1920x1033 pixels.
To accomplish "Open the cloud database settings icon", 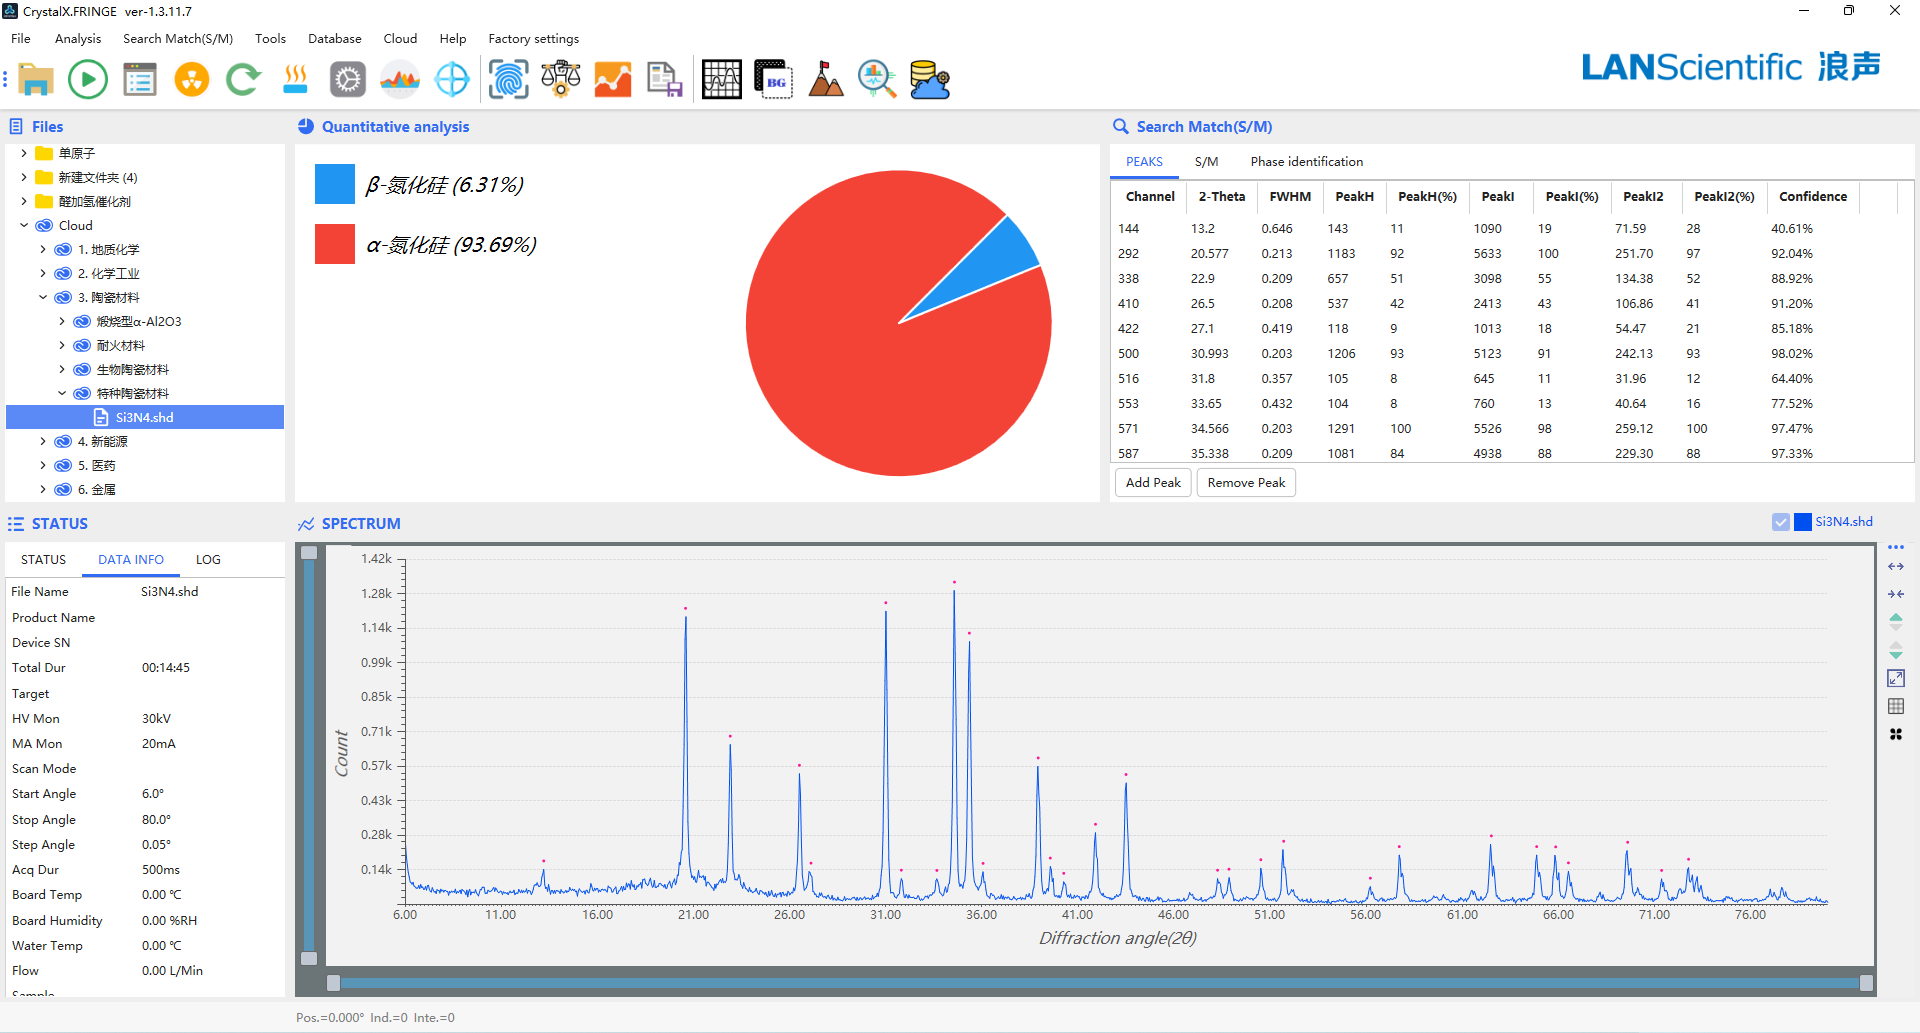I will click(929, 80).
